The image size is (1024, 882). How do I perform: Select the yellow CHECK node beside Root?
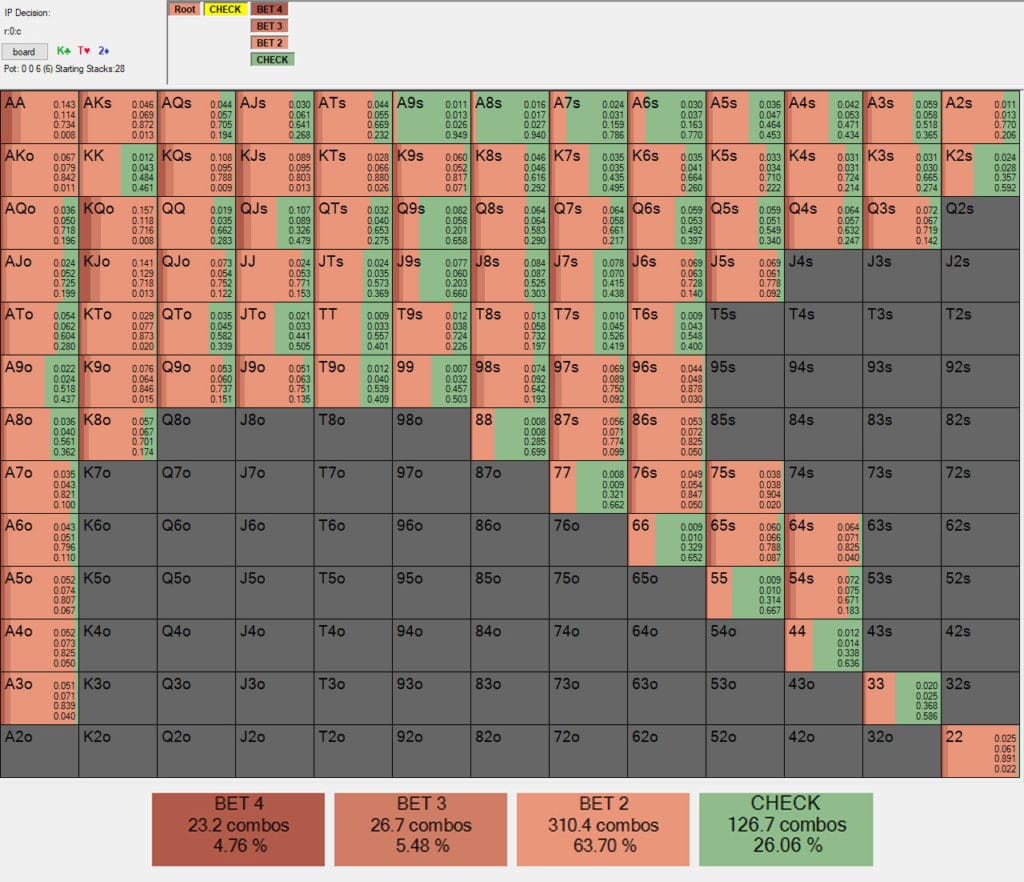point(225,9)
